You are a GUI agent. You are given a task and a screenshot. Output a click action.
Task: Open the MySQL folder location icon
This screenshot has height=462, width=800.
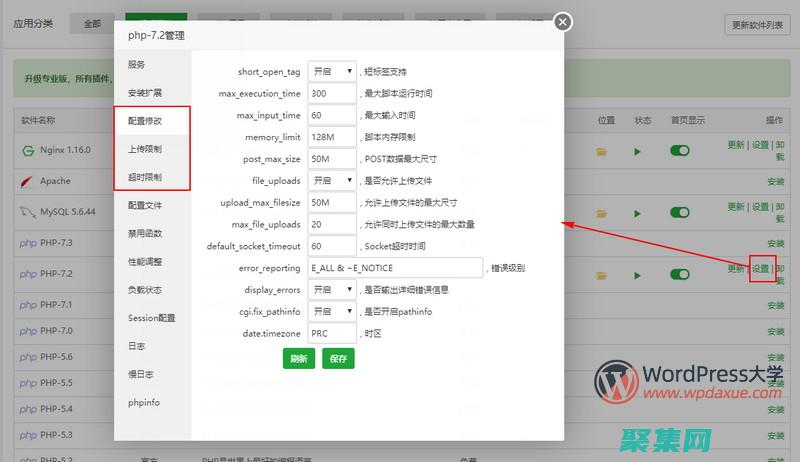click(x=602, y=211)
